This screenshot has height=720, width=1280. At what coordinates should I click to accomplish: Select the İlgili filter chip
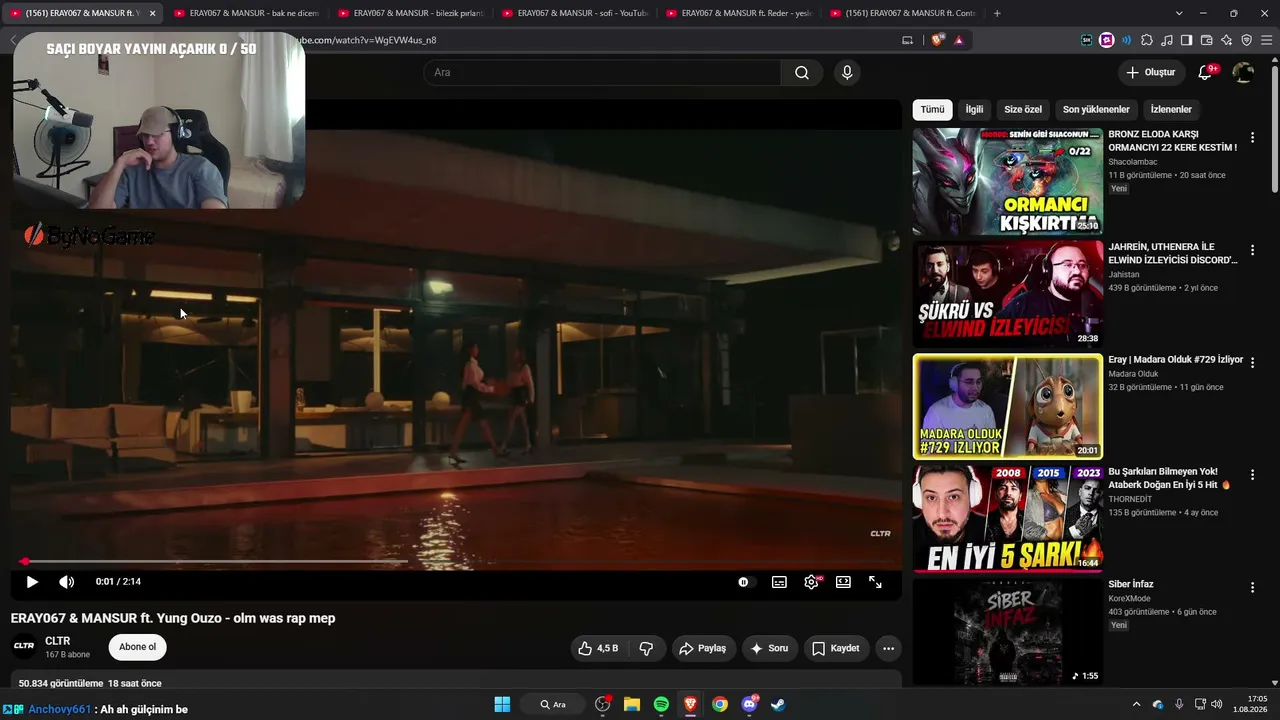click(x=974, y=109)
